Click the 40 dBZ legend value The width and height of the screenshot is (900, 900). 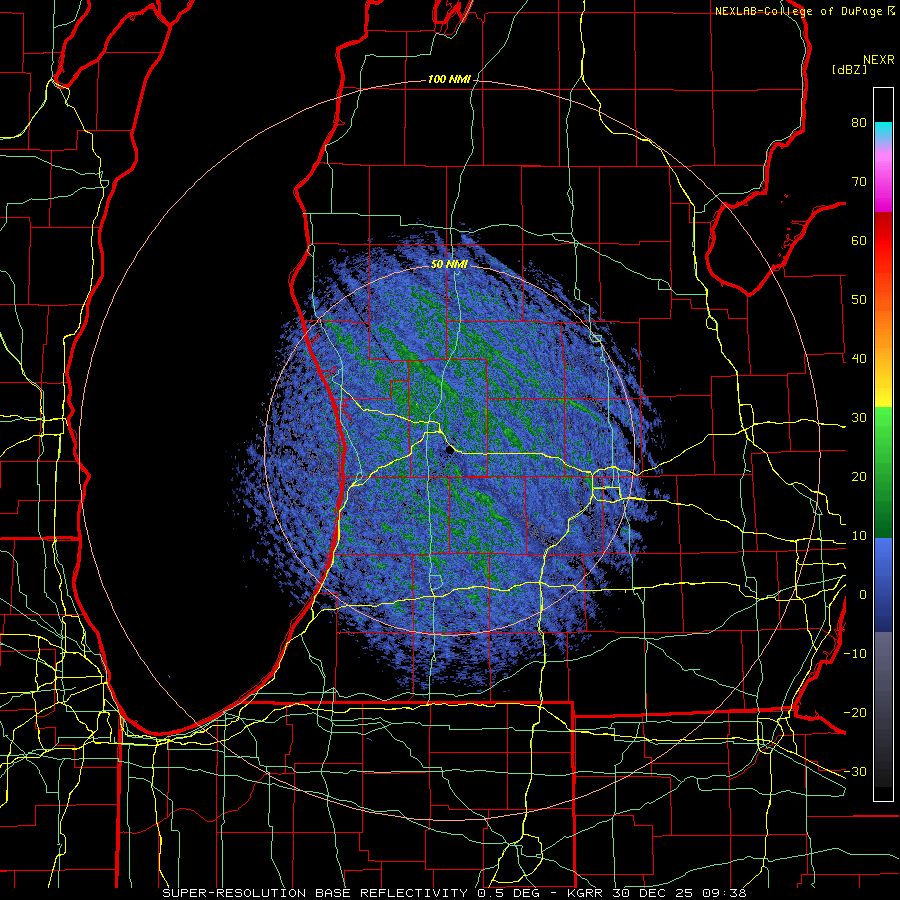pyautogui.click(x=859, y=359)
